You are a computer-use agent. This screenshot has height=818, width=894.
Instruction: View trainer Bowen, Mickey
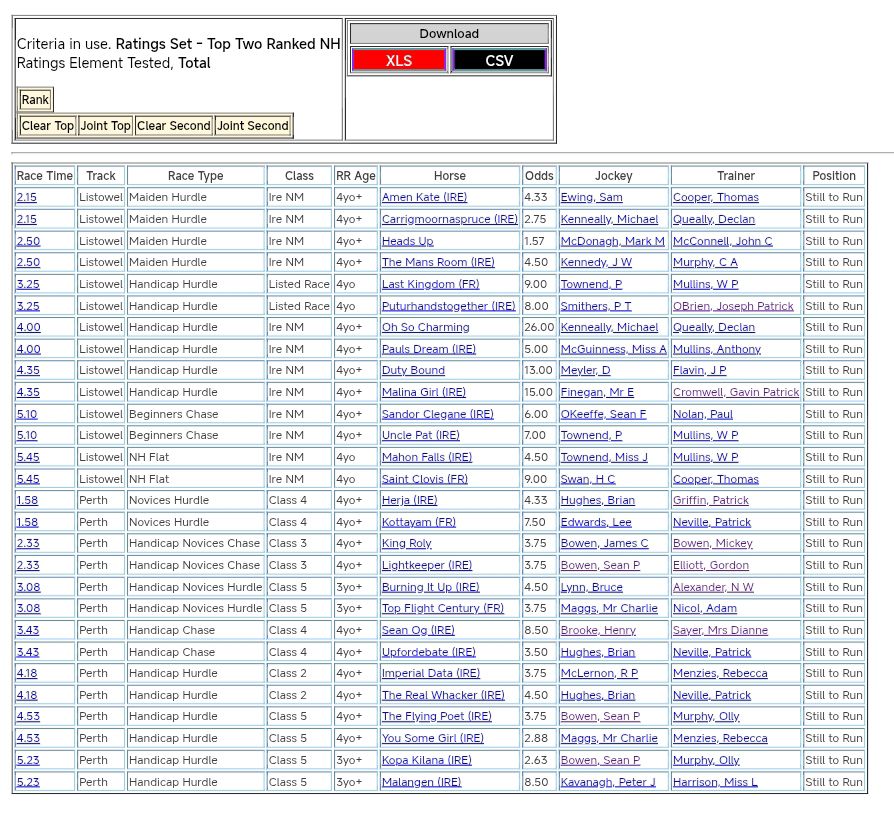[712, 544]
